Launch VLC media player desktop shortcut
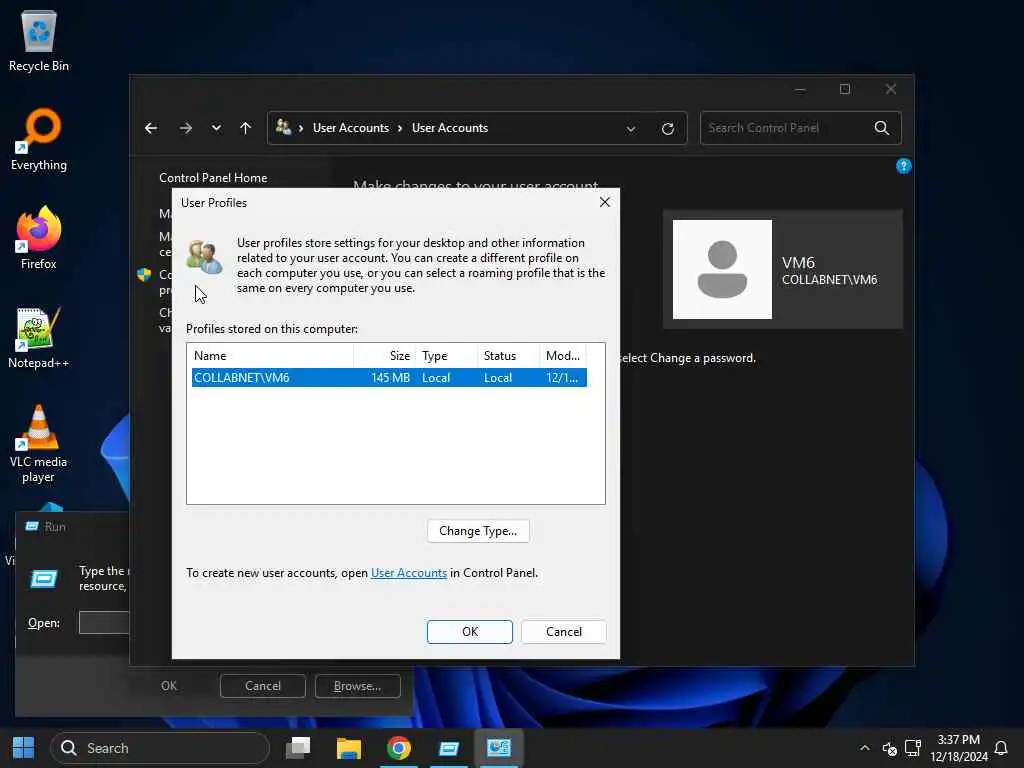The height and width of the screenshot is (768, 1024). [x=39, y=444]
